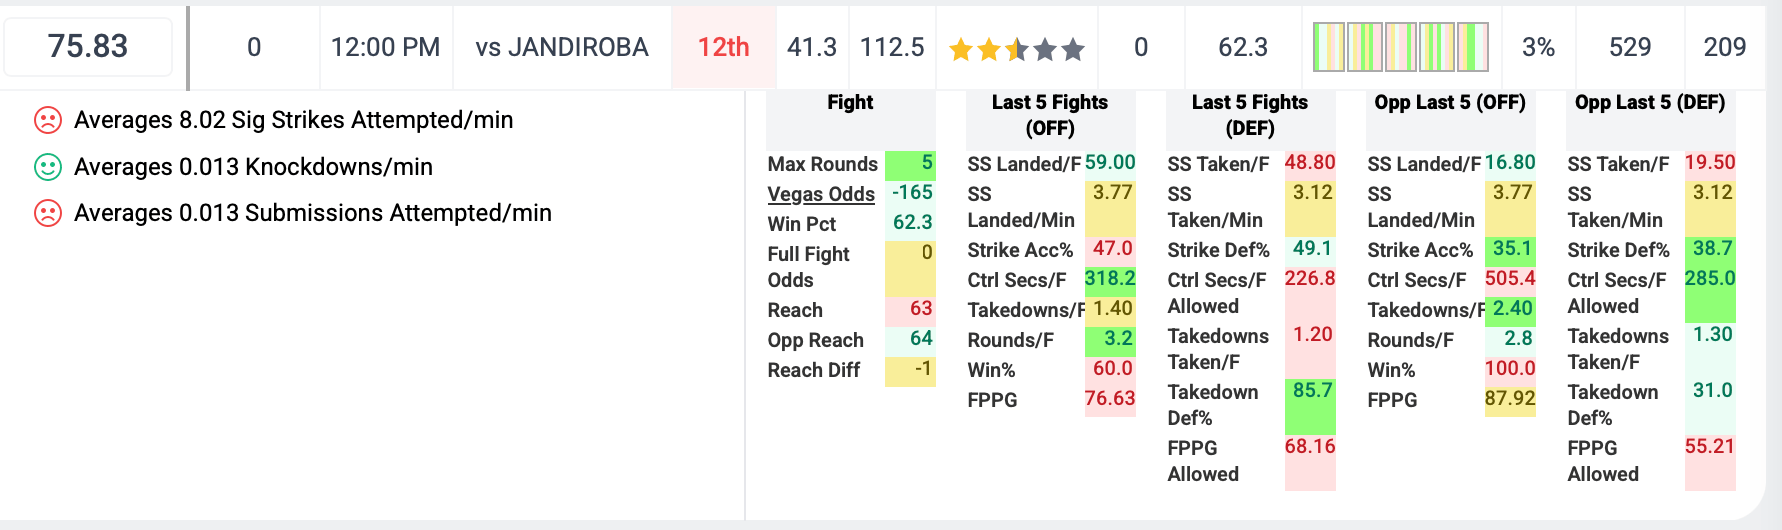Image resolution: width=1782 pixels, height=530 pixels.
Task: Click the last gray rating star
Action: coord(1073,49)
